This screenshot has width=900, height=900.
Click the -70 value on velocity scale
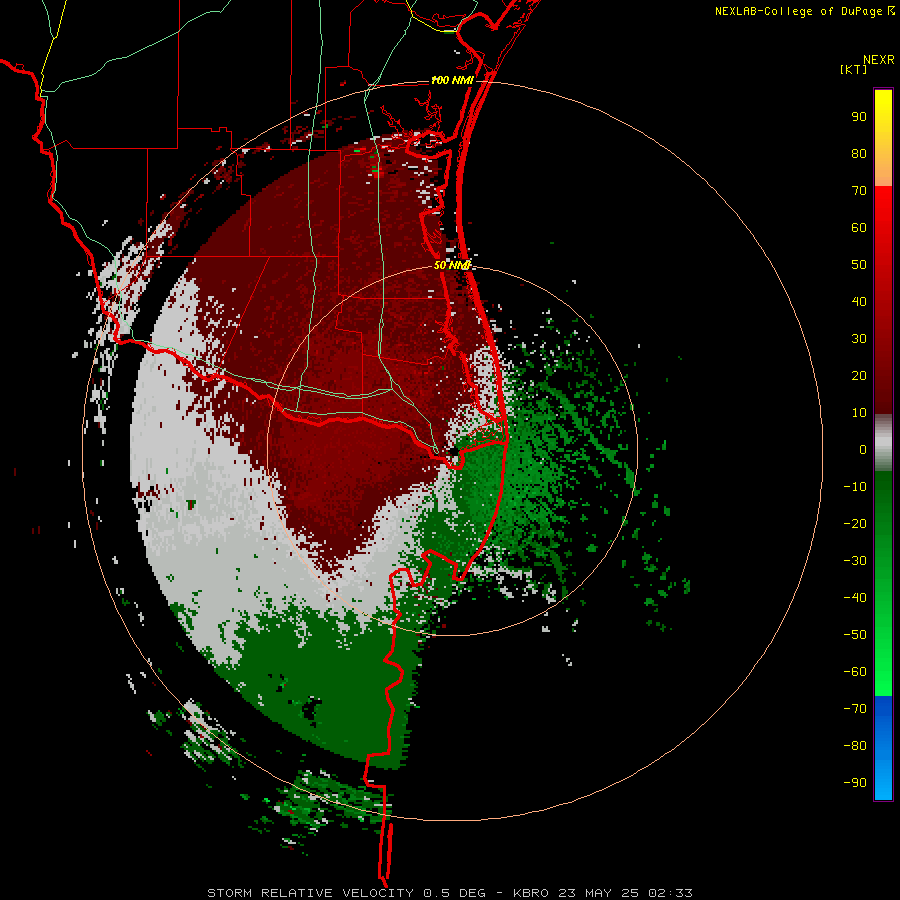pos(855,709)
